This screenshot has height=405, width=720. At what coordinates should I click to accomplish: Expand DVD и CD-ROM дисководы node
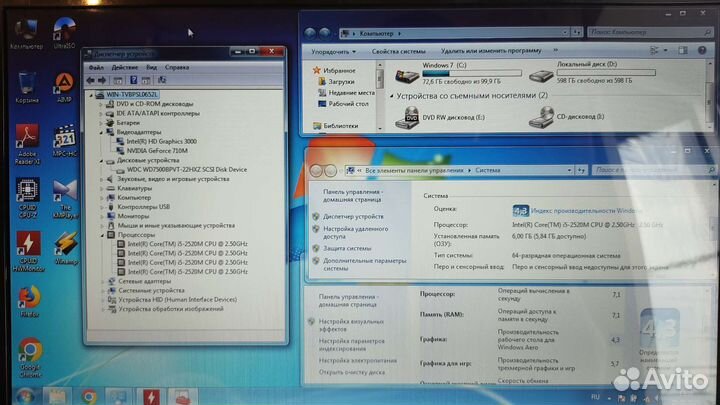[x=101, y=104]
